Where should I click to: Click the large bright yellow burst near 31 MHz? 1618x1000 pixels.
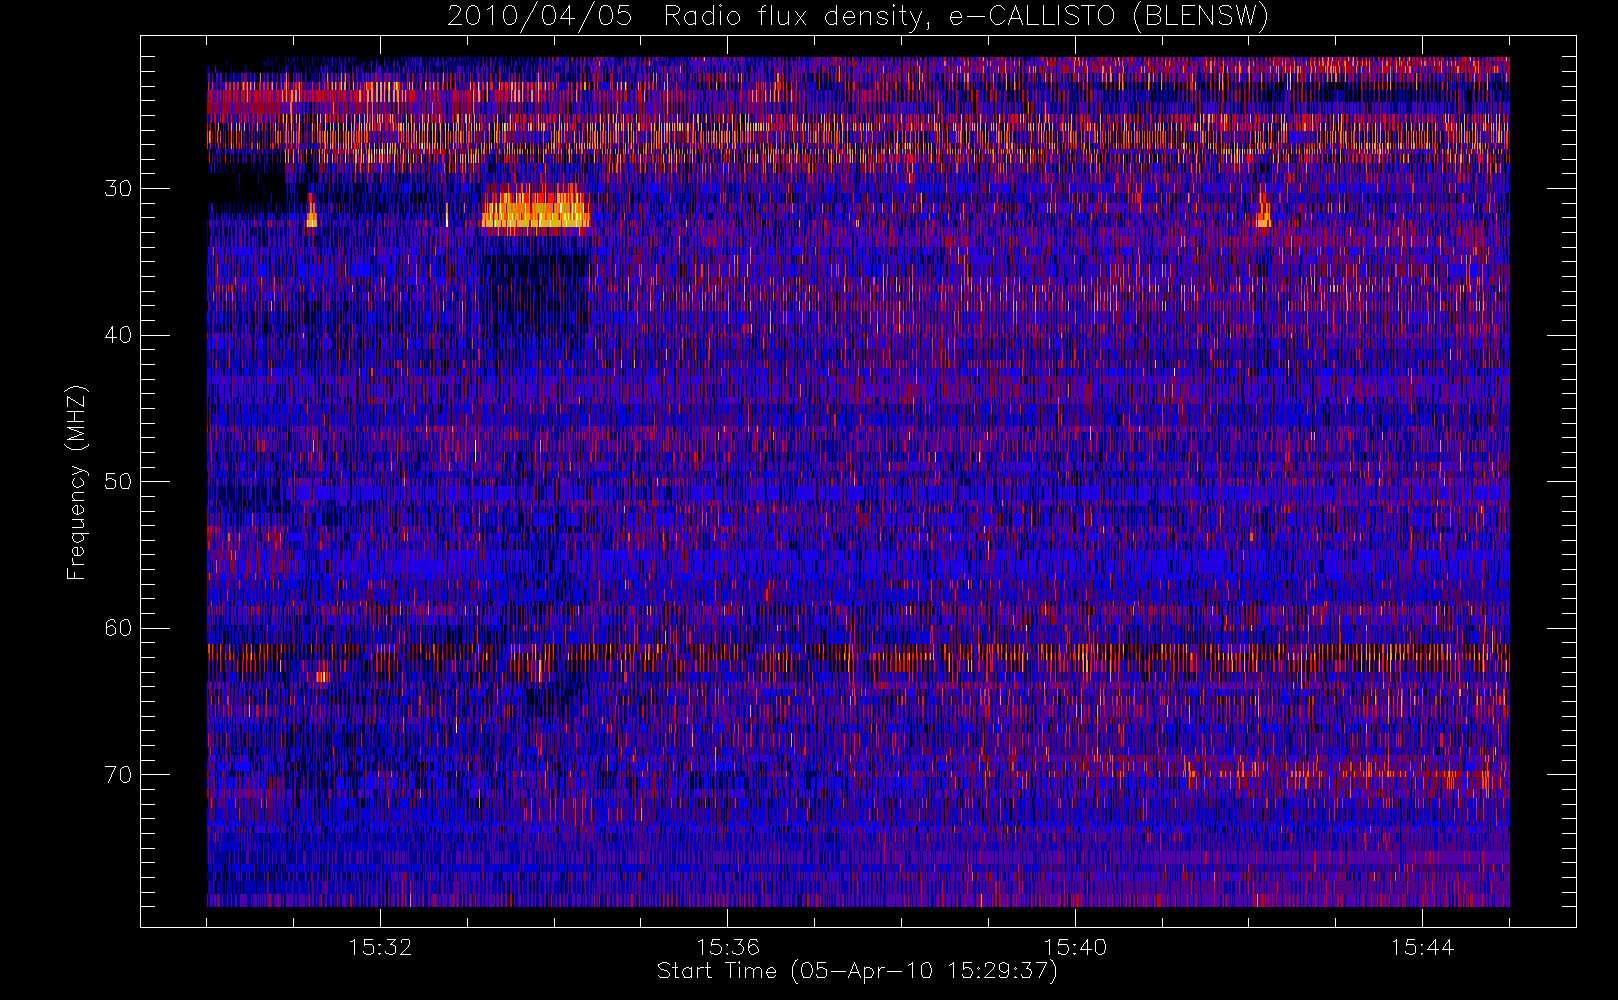click(x=535, y=208)
